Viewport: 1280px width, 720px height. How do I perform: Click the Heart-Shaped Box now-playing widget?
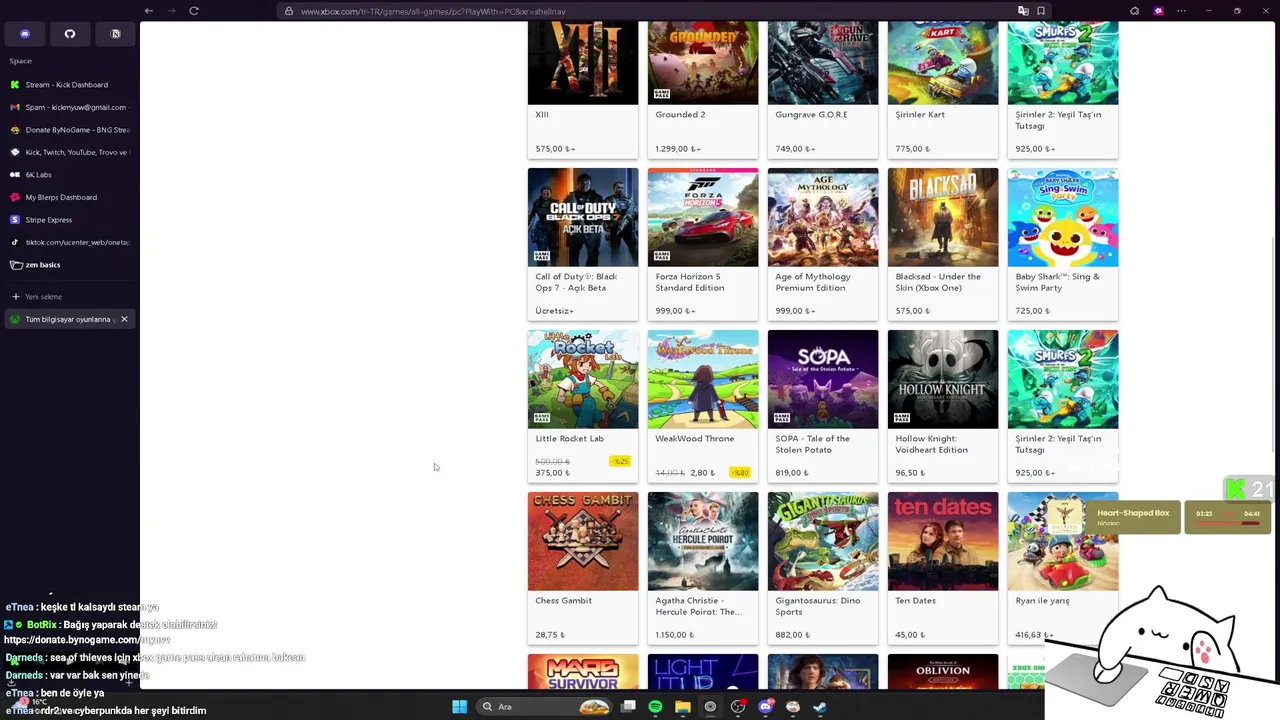coord(1112,517)
